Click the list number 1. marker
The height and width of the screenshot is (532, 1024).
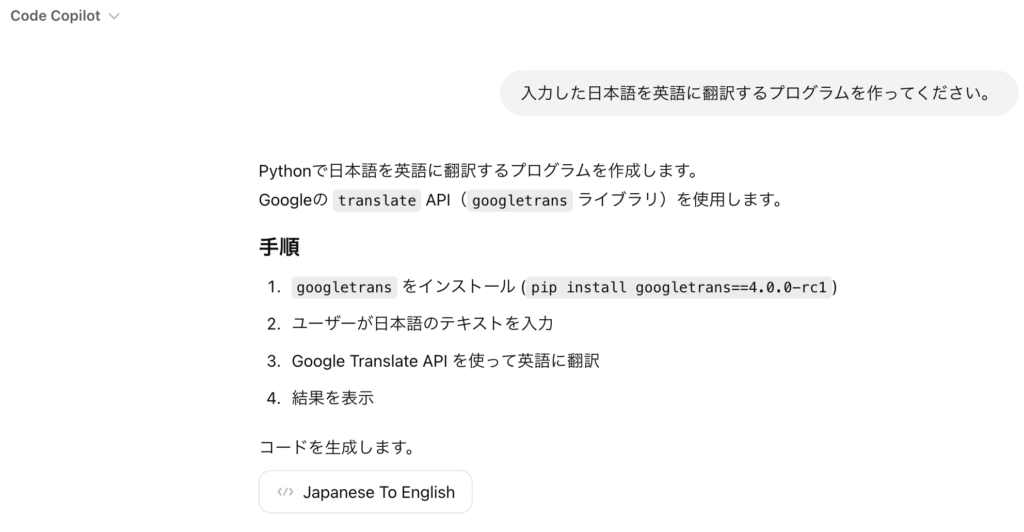pos(274,287)
